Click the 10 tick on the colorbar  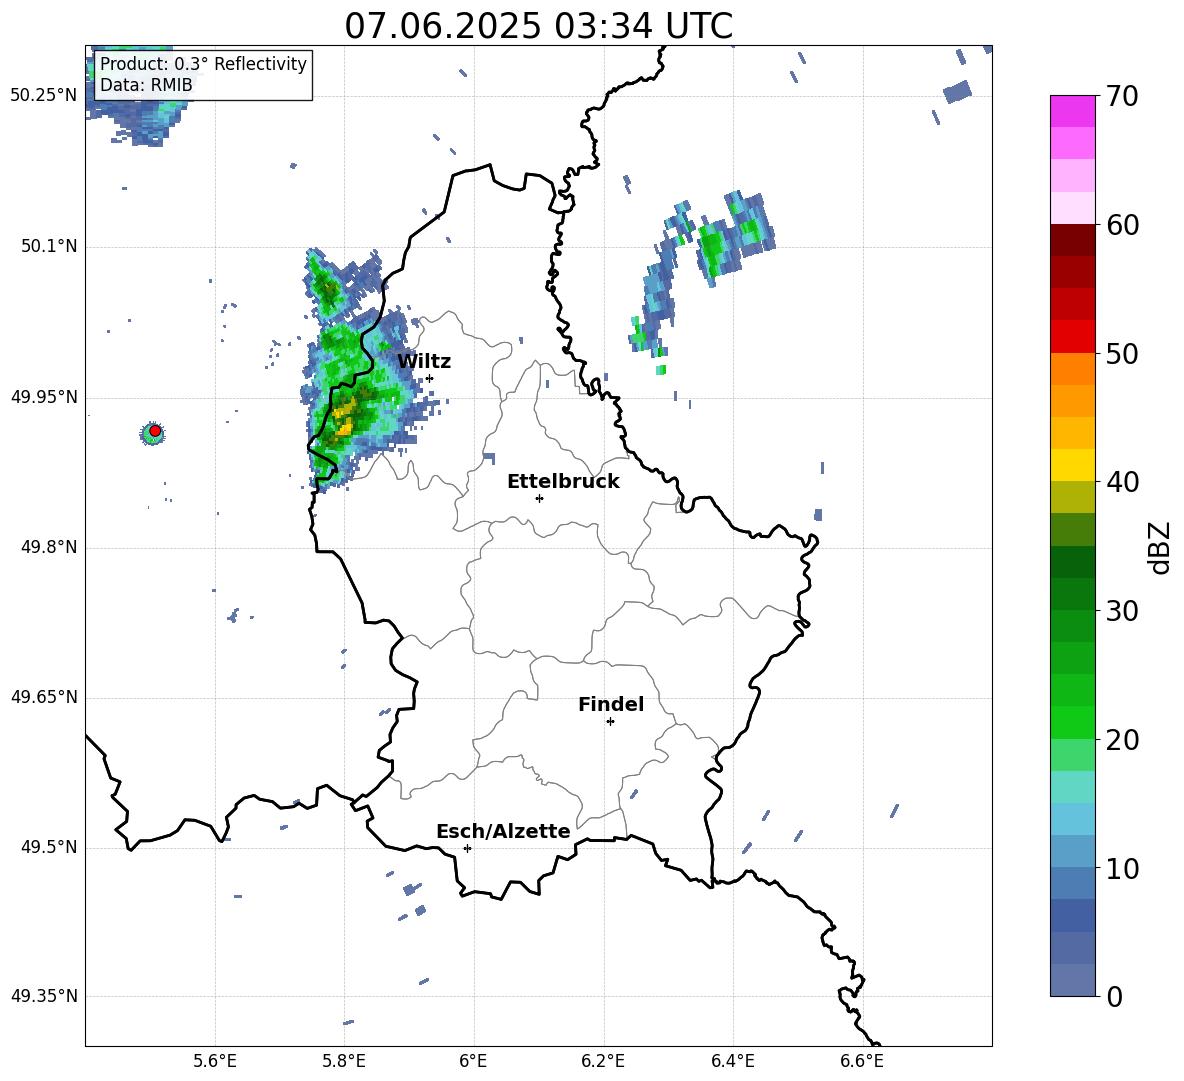pyautogui.click(x=1122, y=868)
